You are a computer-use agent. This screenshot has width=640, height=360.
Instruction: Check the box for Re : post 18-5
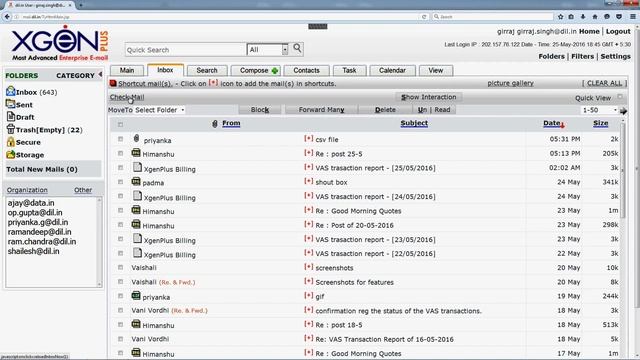click(x=120, y=324)
